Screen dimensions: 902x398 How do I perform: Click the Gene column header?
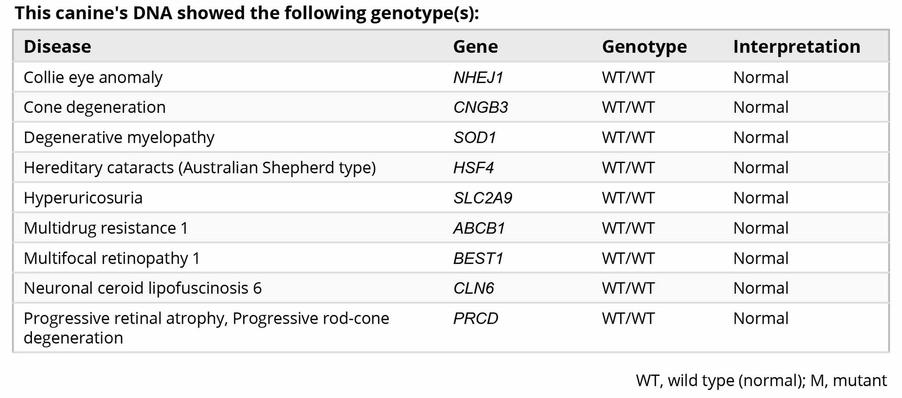(x=475, y=47)
